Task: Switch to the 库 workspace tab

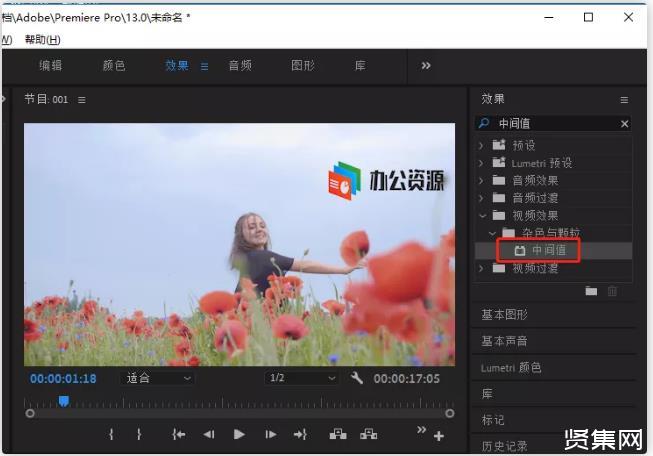Action: [360, 65]
